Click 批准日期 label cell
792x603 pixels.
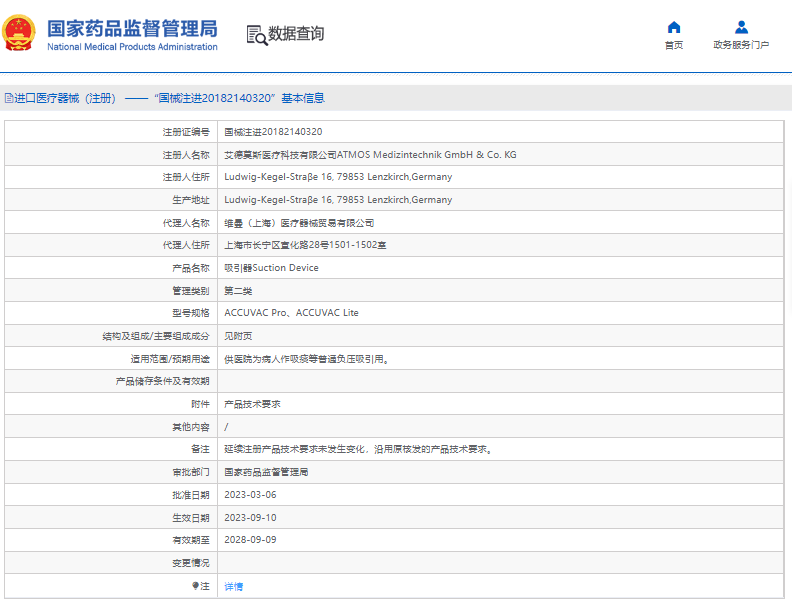pyautogui.click(x=111, y=495)
